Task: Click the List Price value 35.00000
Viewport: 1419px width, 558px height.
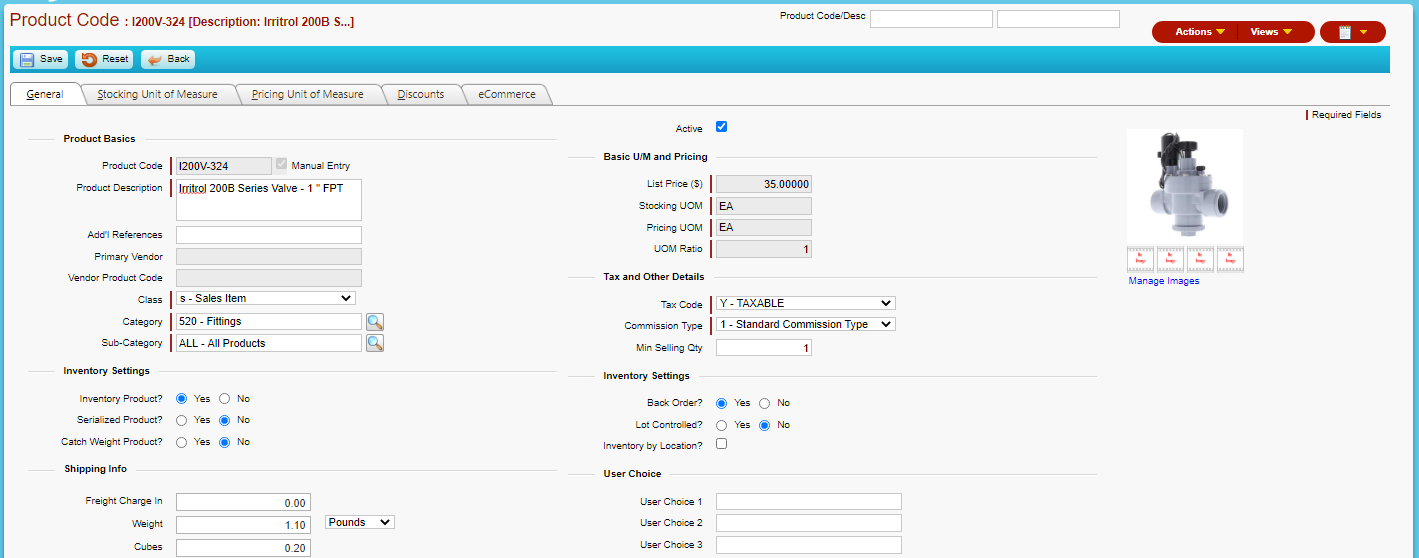Action: pos(764,184)
